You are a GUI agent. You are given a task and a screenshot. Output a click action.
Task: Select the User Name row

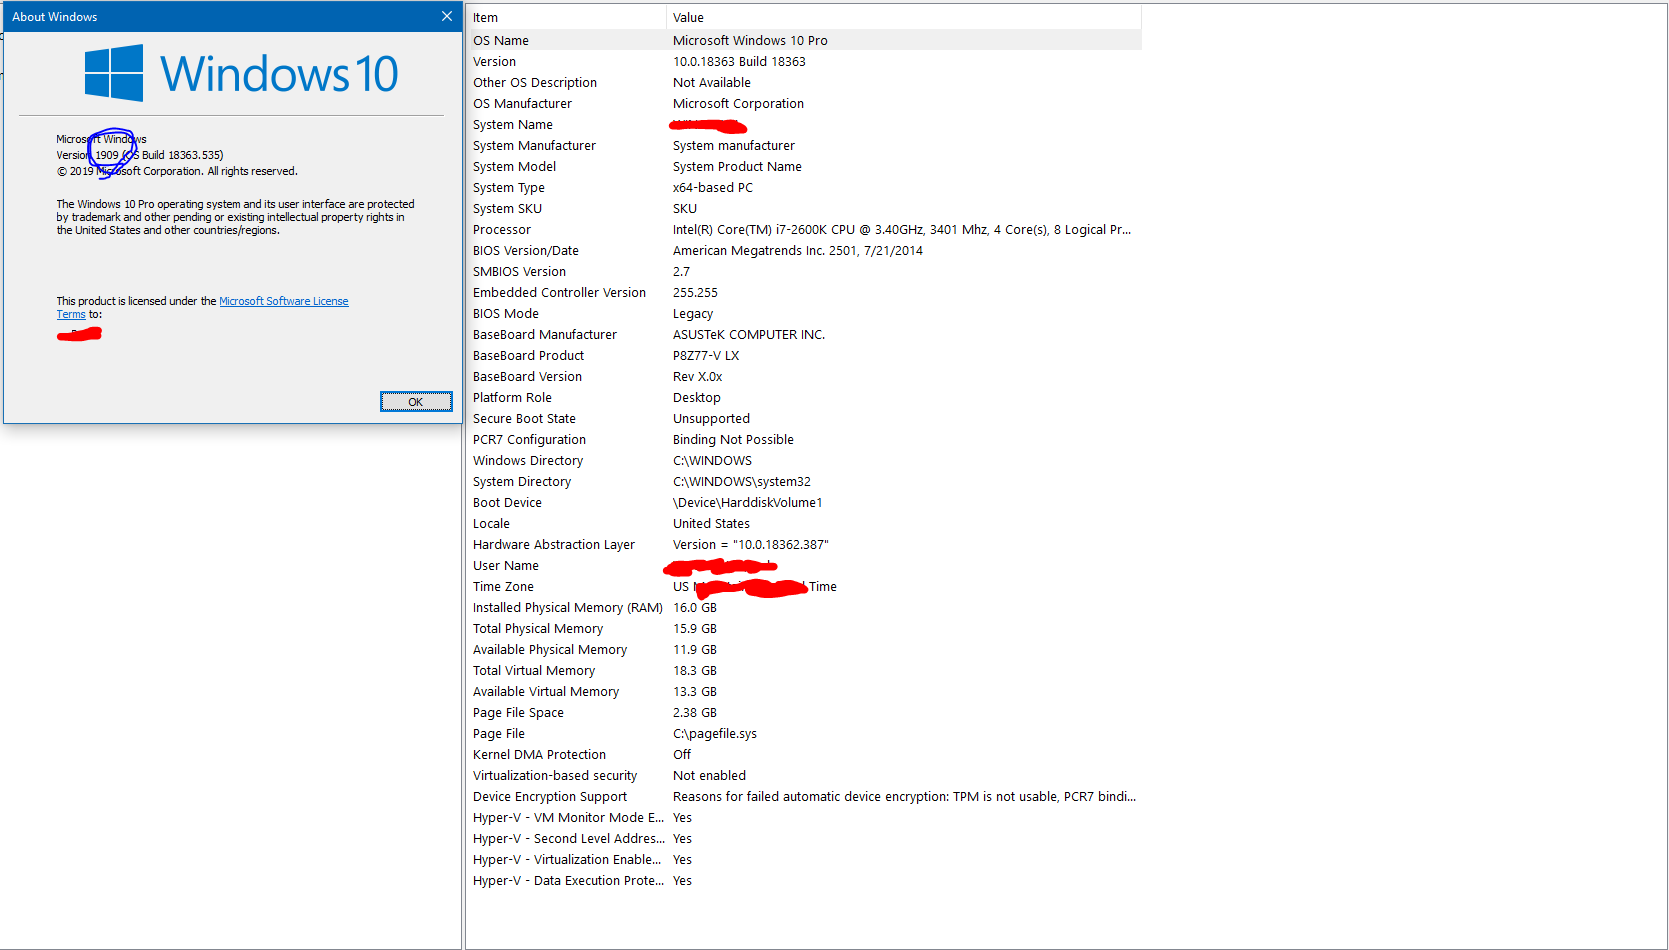point(804,565)
